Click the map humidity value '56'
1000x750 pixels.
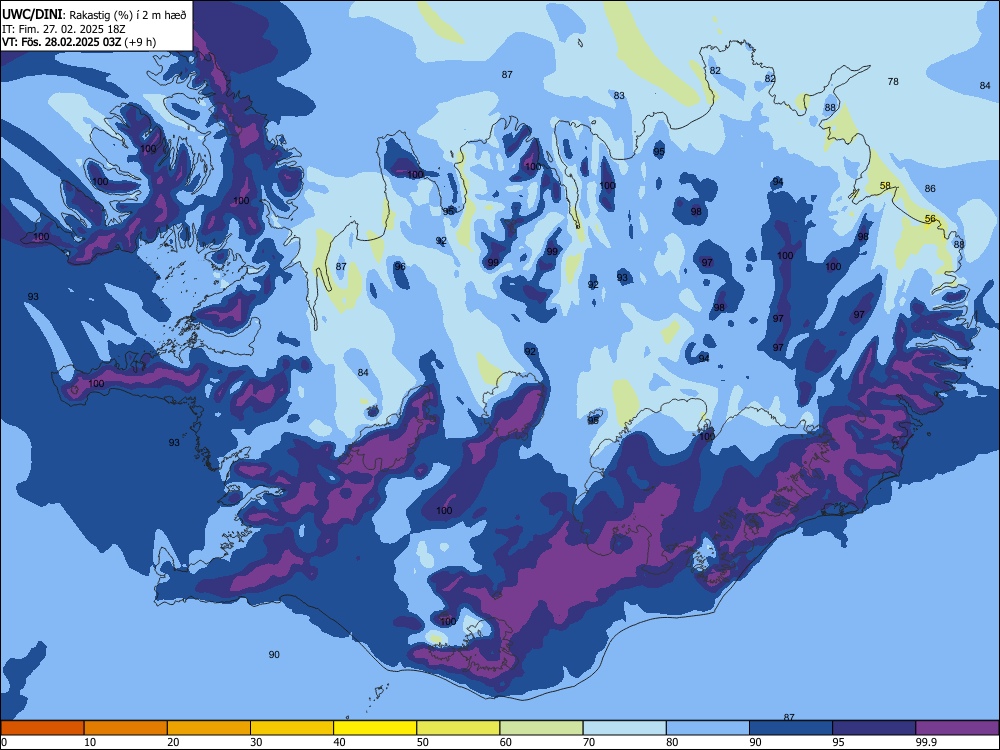click(x=930, y=219)
